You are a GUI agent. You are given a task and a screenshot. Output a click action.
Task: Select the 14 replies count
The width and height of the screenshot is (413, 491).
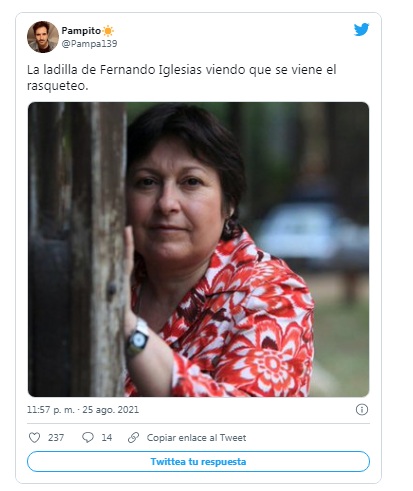pos(107,437)
